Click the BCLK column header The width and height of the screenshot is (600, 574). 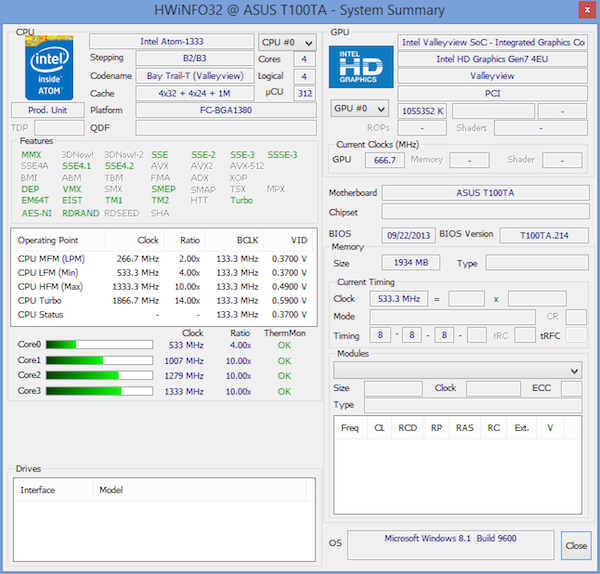234,240
